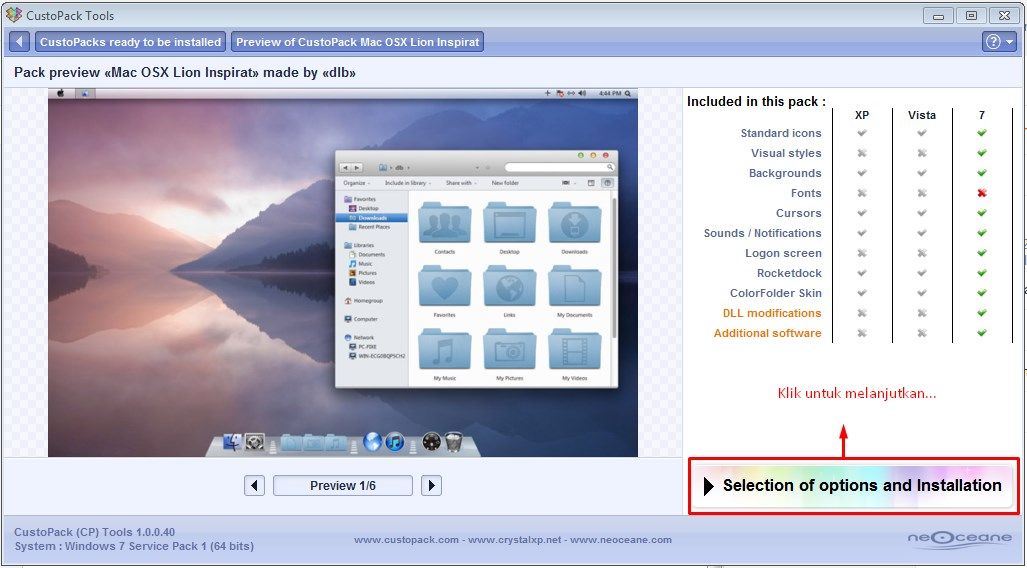
Task: Show previous preview image
Action: click(254, 485)
